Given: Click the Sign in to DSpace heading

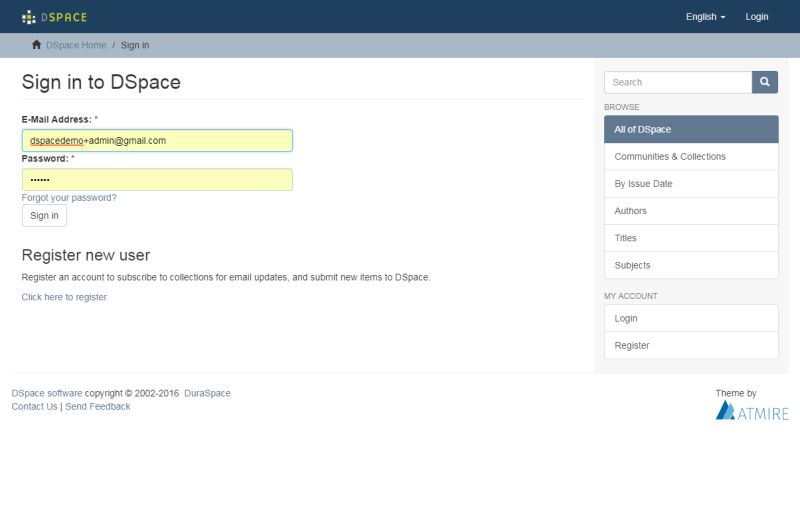Looking at the screenshot, I should tap(101, 82).
